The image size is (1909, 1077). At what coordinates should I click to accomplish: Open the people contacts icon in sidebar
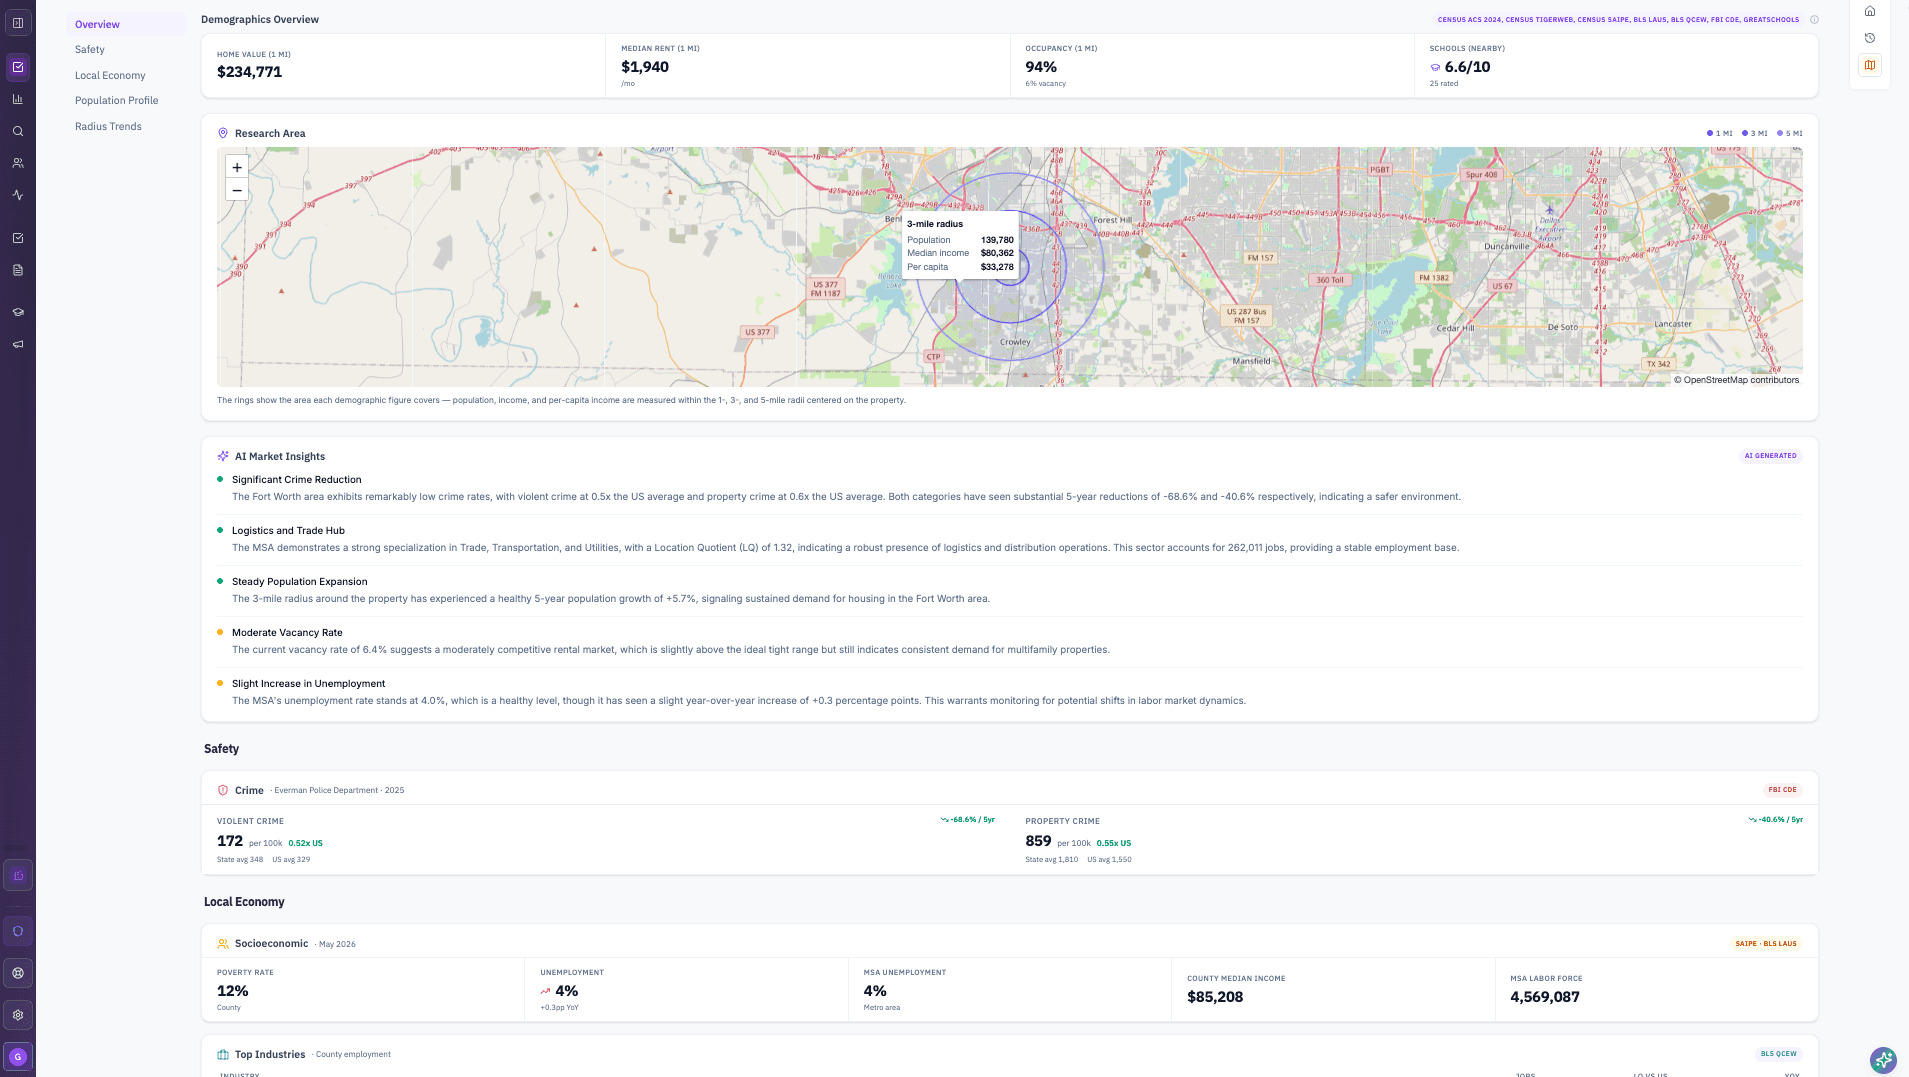[x=18, y=163]
